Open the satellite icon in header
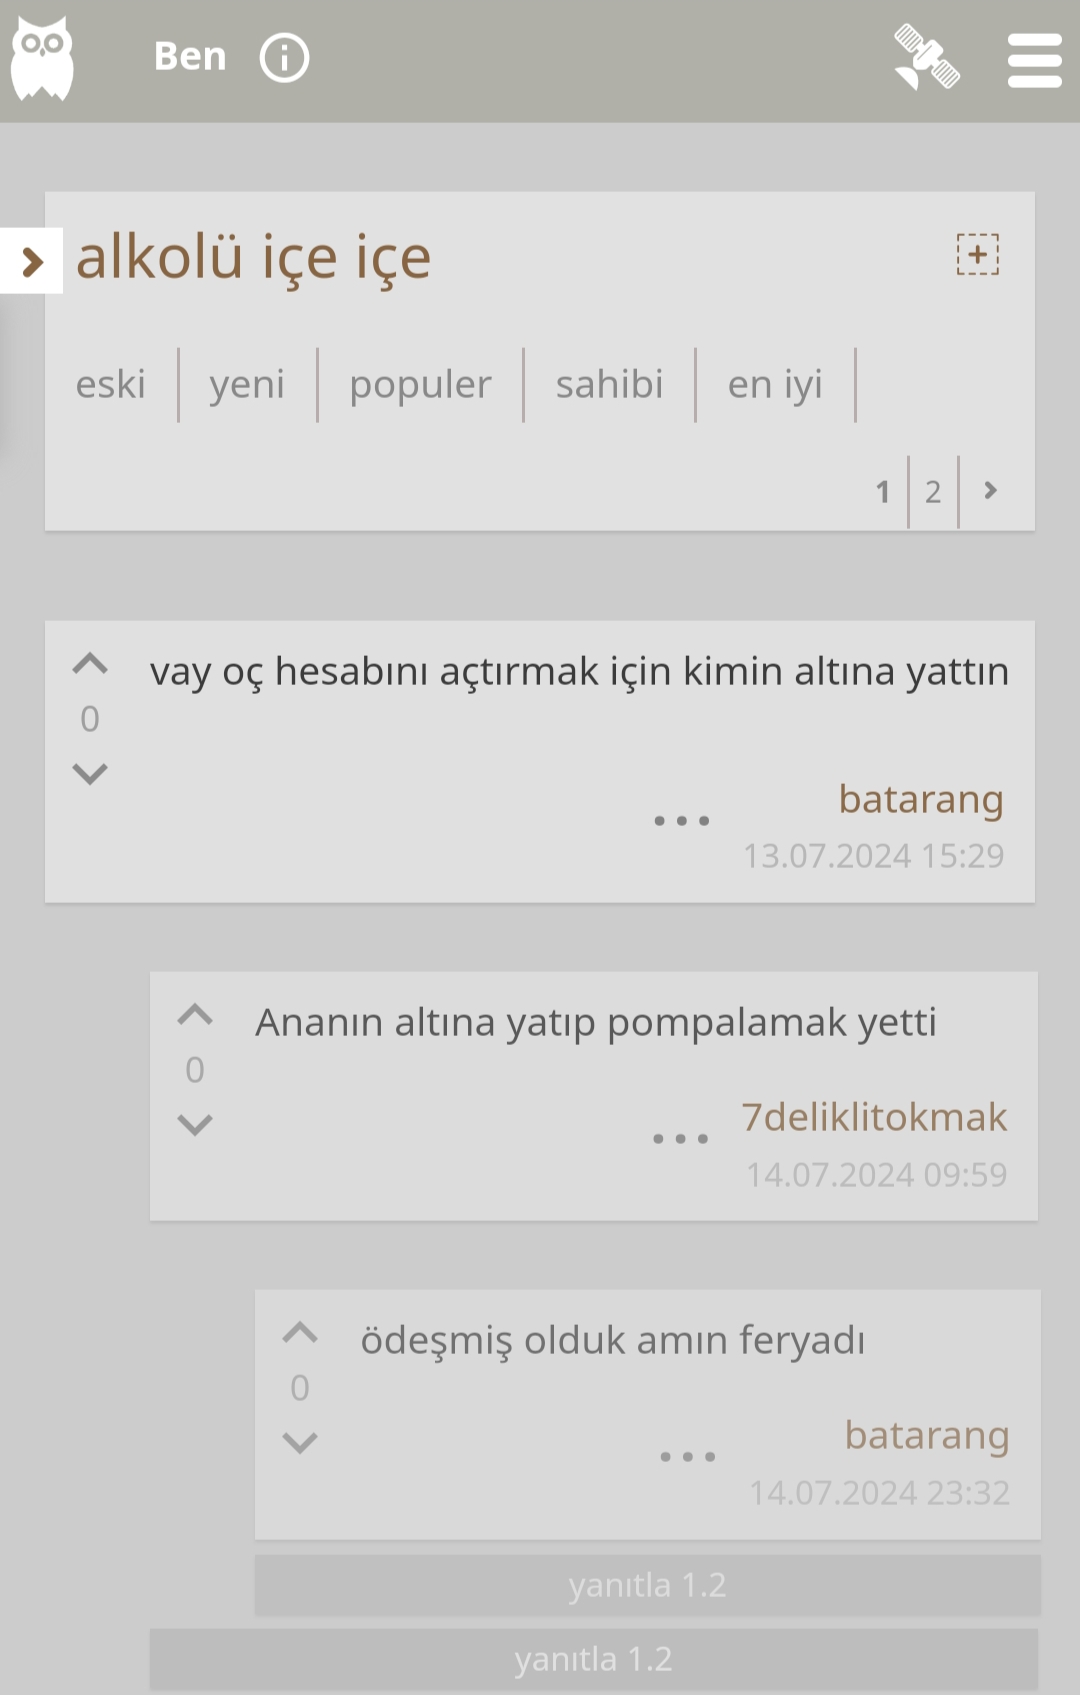This screenshot has width=1080, height=1695. point(927,57)
